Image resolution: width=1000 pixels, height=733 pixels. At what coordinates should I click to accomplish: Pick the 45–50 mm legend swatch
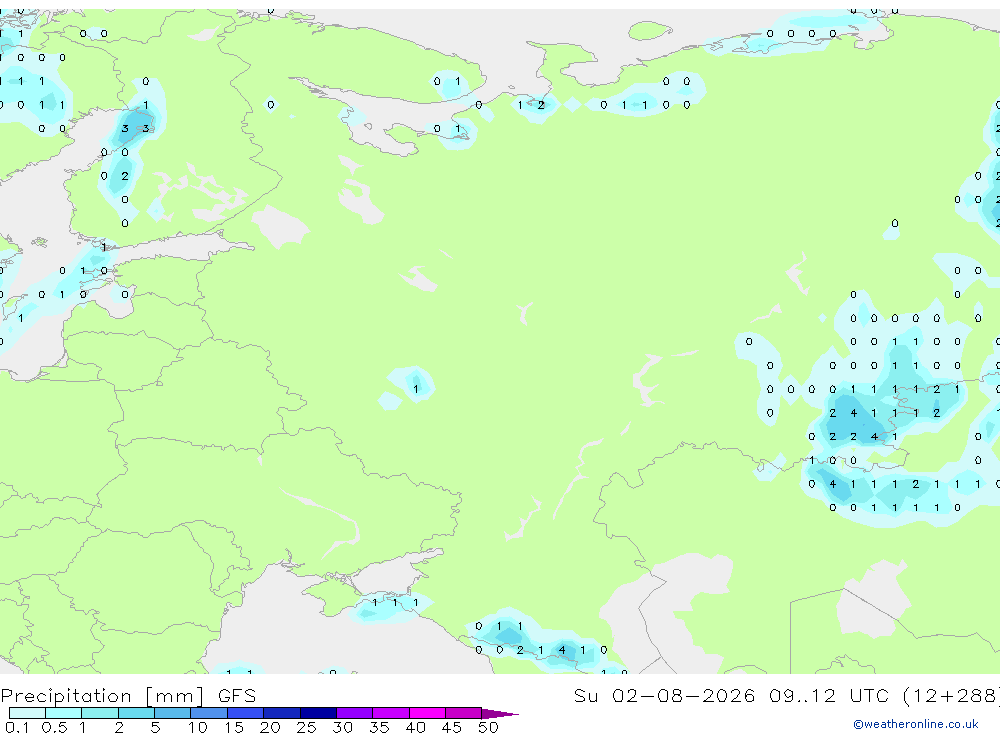464,713
